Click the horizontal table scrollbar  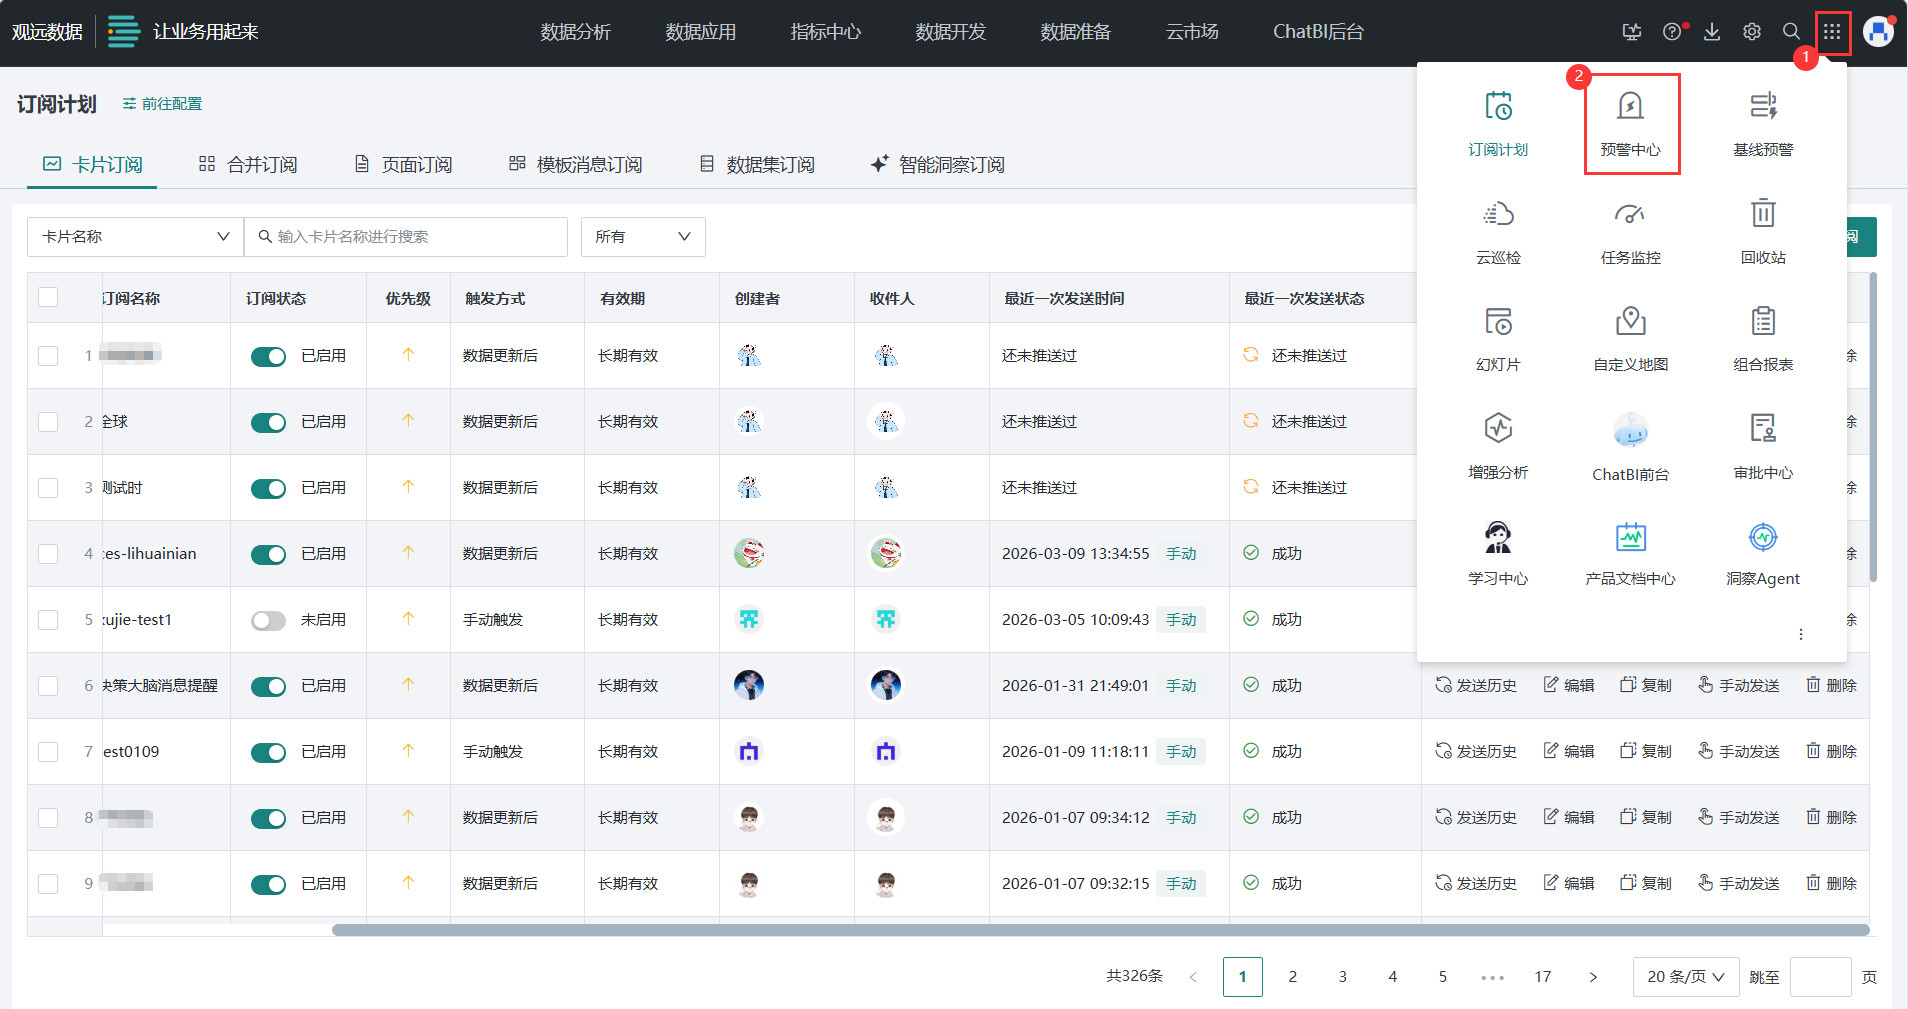tap(1100, 930)
